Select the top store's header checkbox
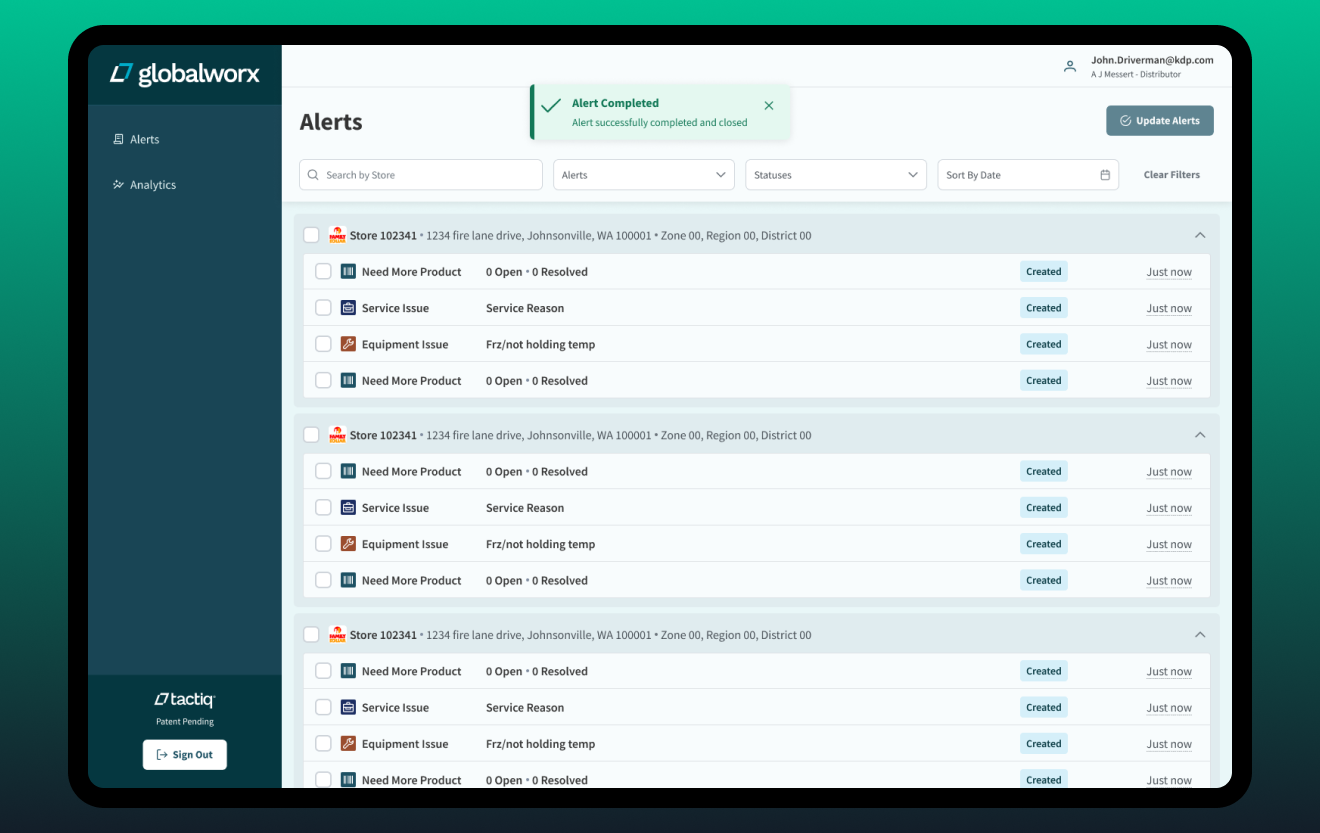This screenshot has height=833, width=1320. pyautogui.click(x=311, y=235)
